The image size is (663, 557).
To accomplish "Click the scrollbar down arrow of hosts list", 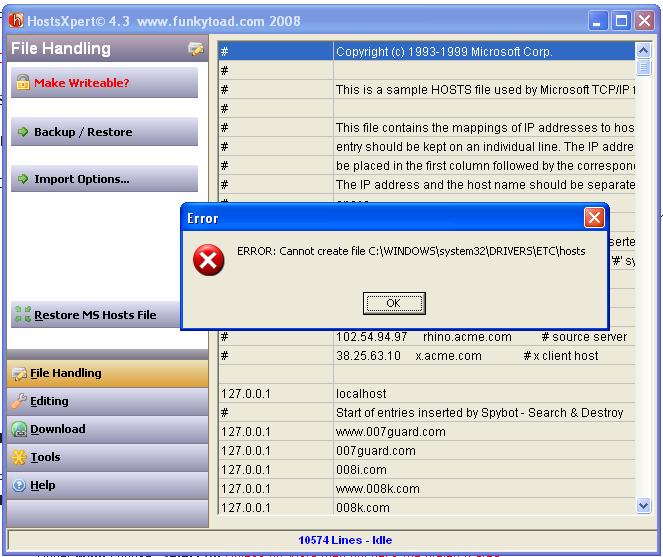I will (x=643, y=505).
